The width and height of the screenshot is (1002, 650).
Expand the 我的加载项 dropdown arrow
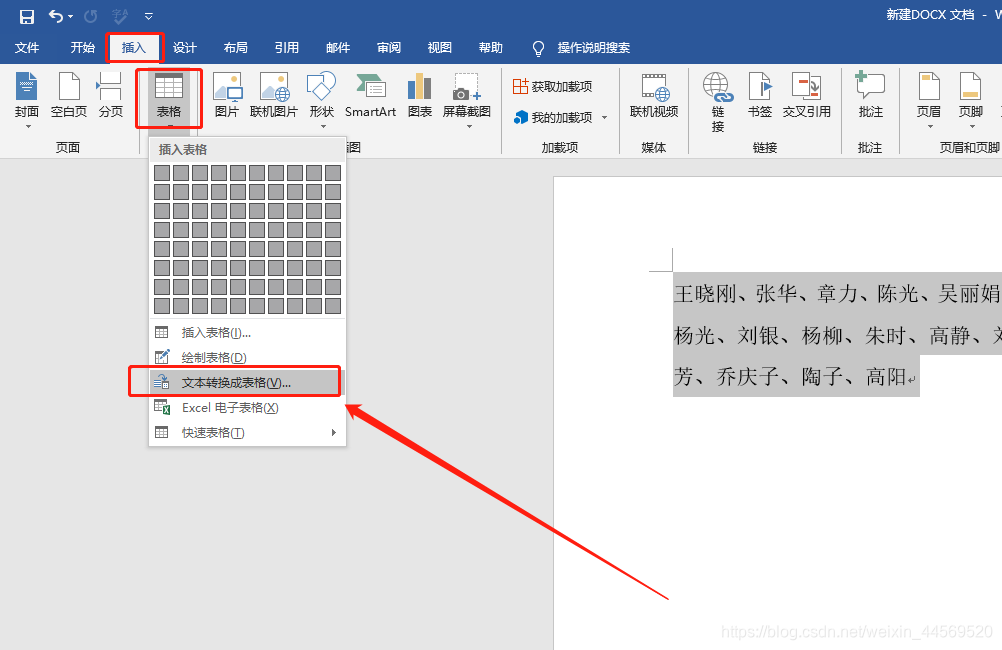605,118
